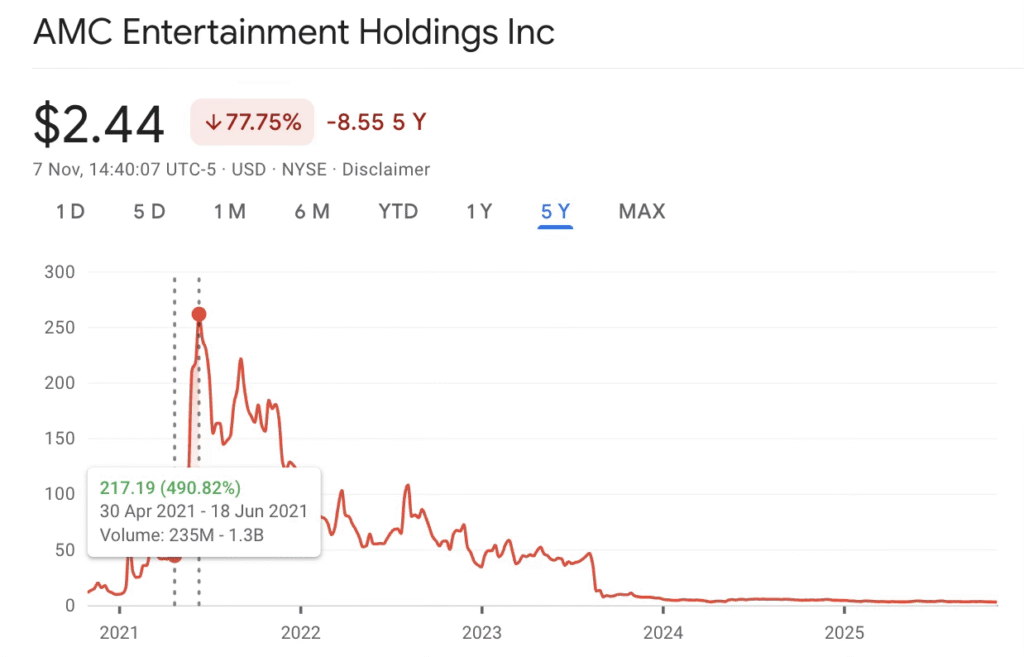1024x657 pixels.
Task: Click the 2023 label on x-axis
Action: click(x=482, y=632)
